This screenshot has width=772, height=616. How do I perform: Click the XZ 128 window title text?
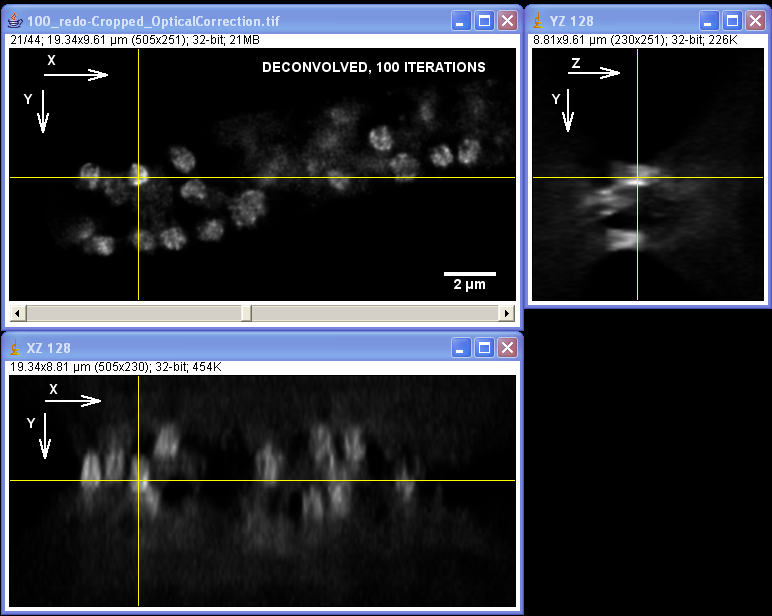[x=48, y=348]
